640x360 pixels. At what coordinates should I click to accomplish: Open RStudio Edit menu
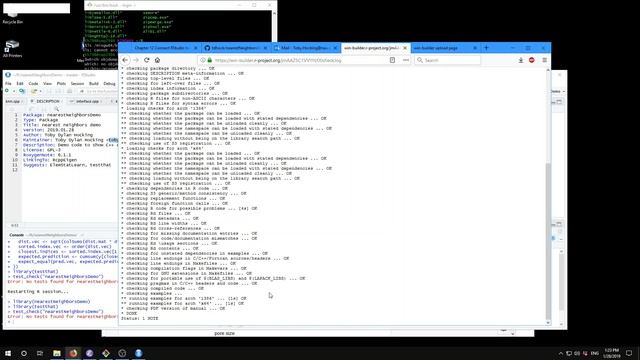tap(20, 84)
